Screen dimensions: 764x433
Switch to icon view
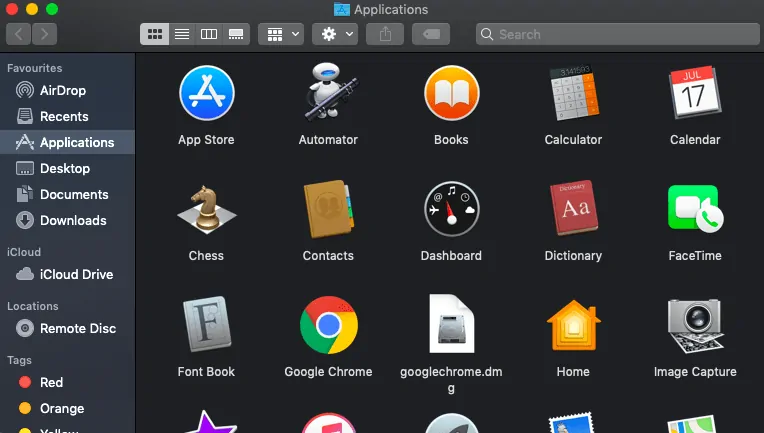155,34
